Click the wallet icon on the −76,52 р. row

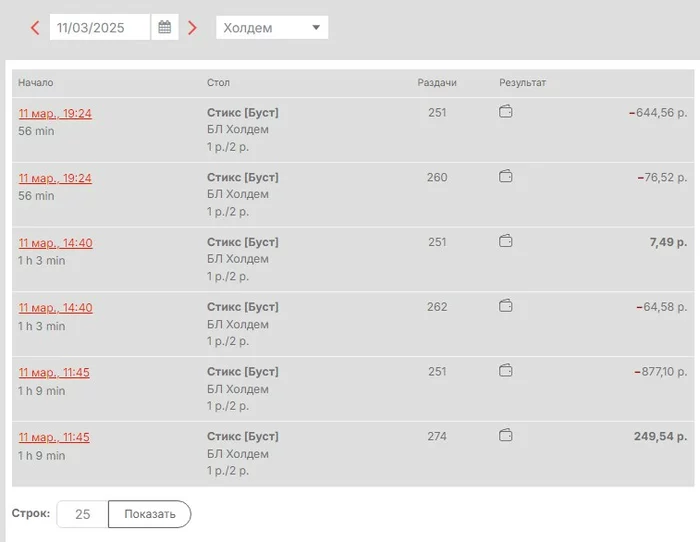[x=506, y=177]
